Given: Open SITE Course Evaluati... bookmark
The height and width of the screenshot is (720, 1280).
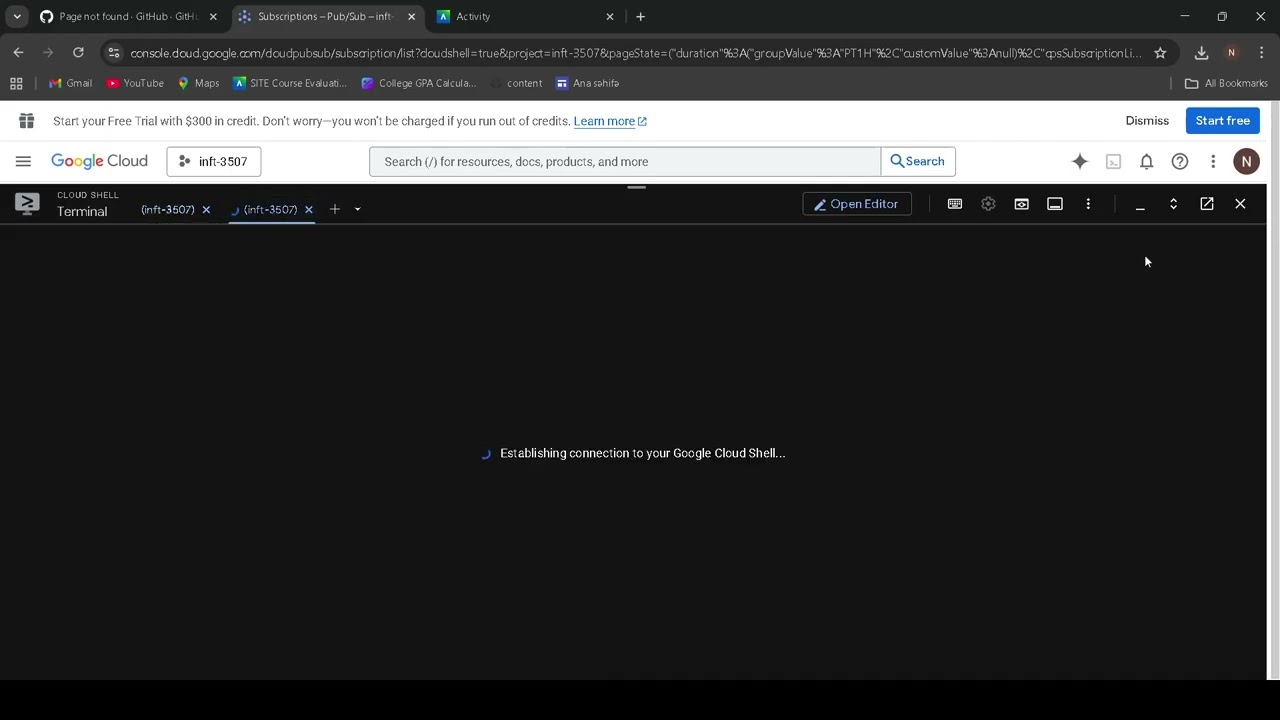Looking at the screenshot, I should tap(290, 83).
